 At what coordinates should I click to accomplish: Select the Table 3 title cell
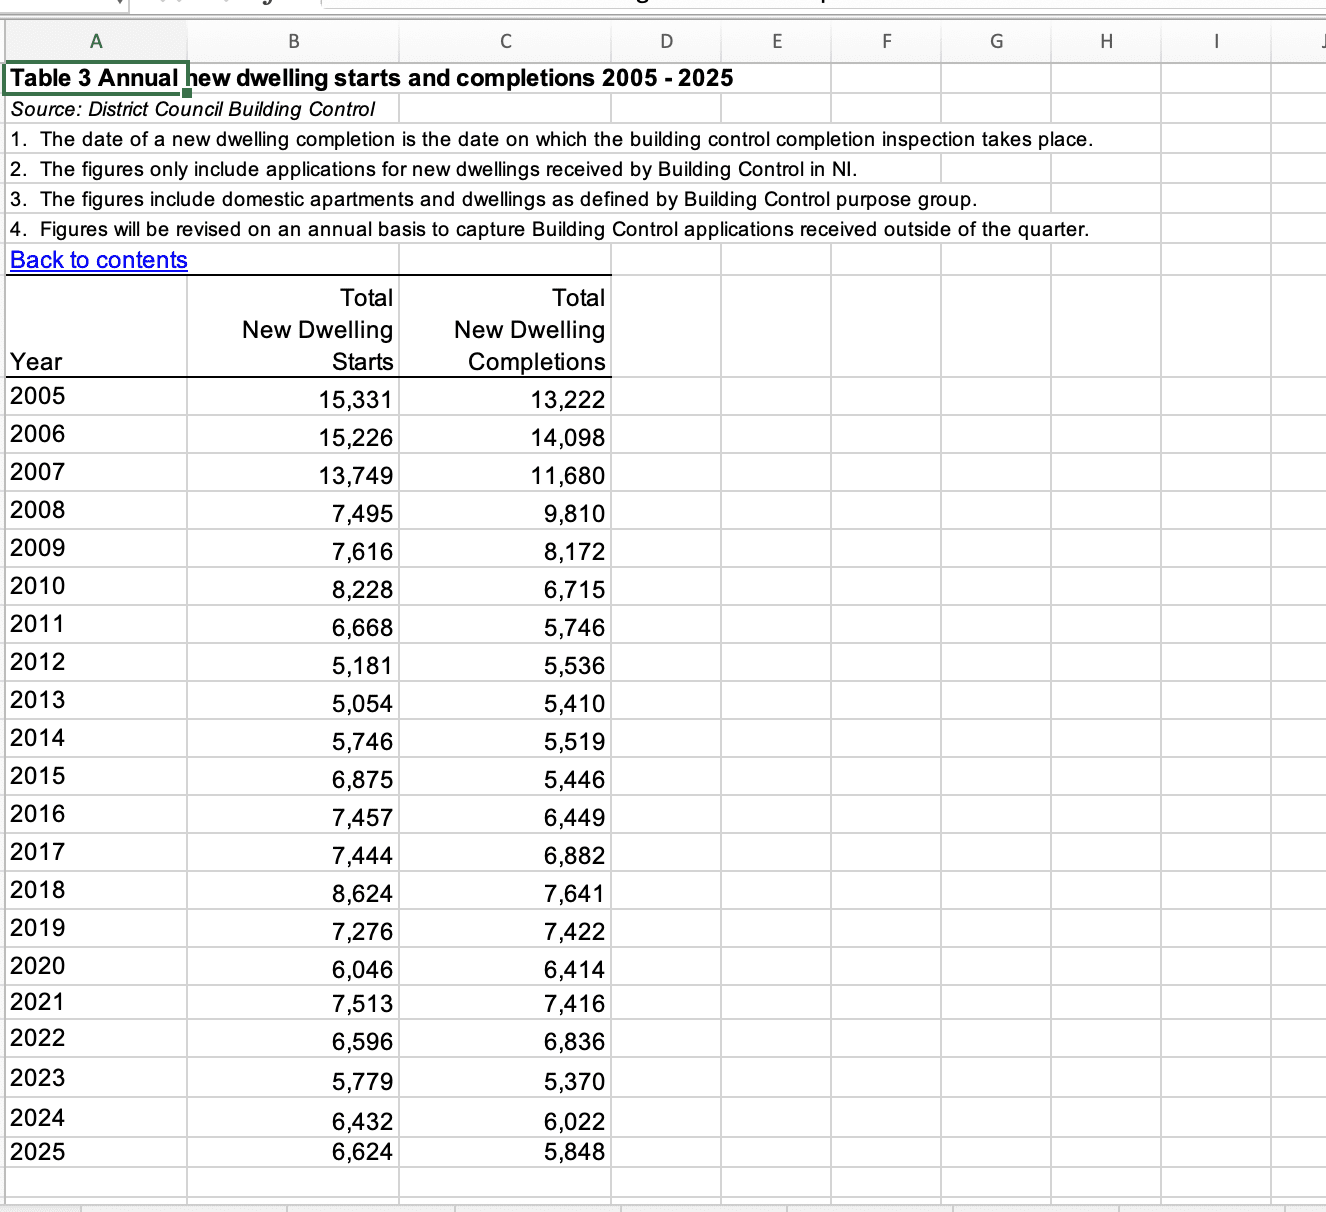point(96,77)
